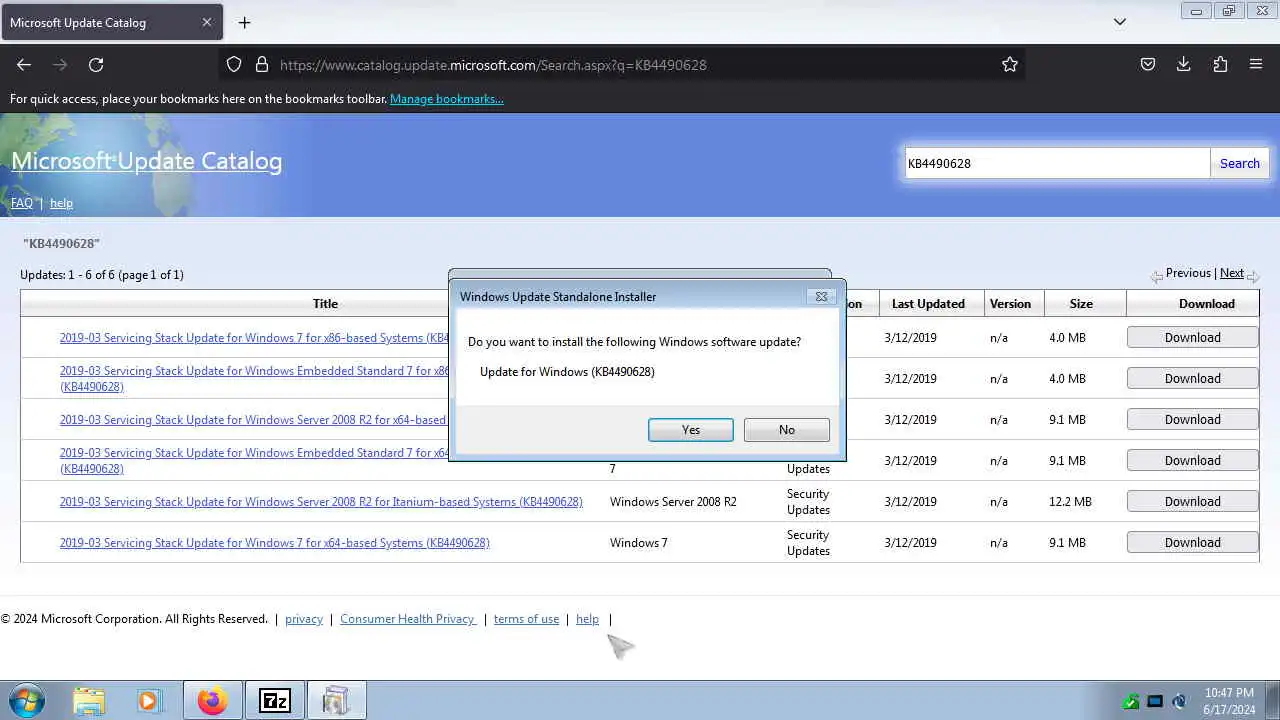
Task: Open the Microsoft Update Catalog title link
Action: pyautogui.click(x=147, y=161)
